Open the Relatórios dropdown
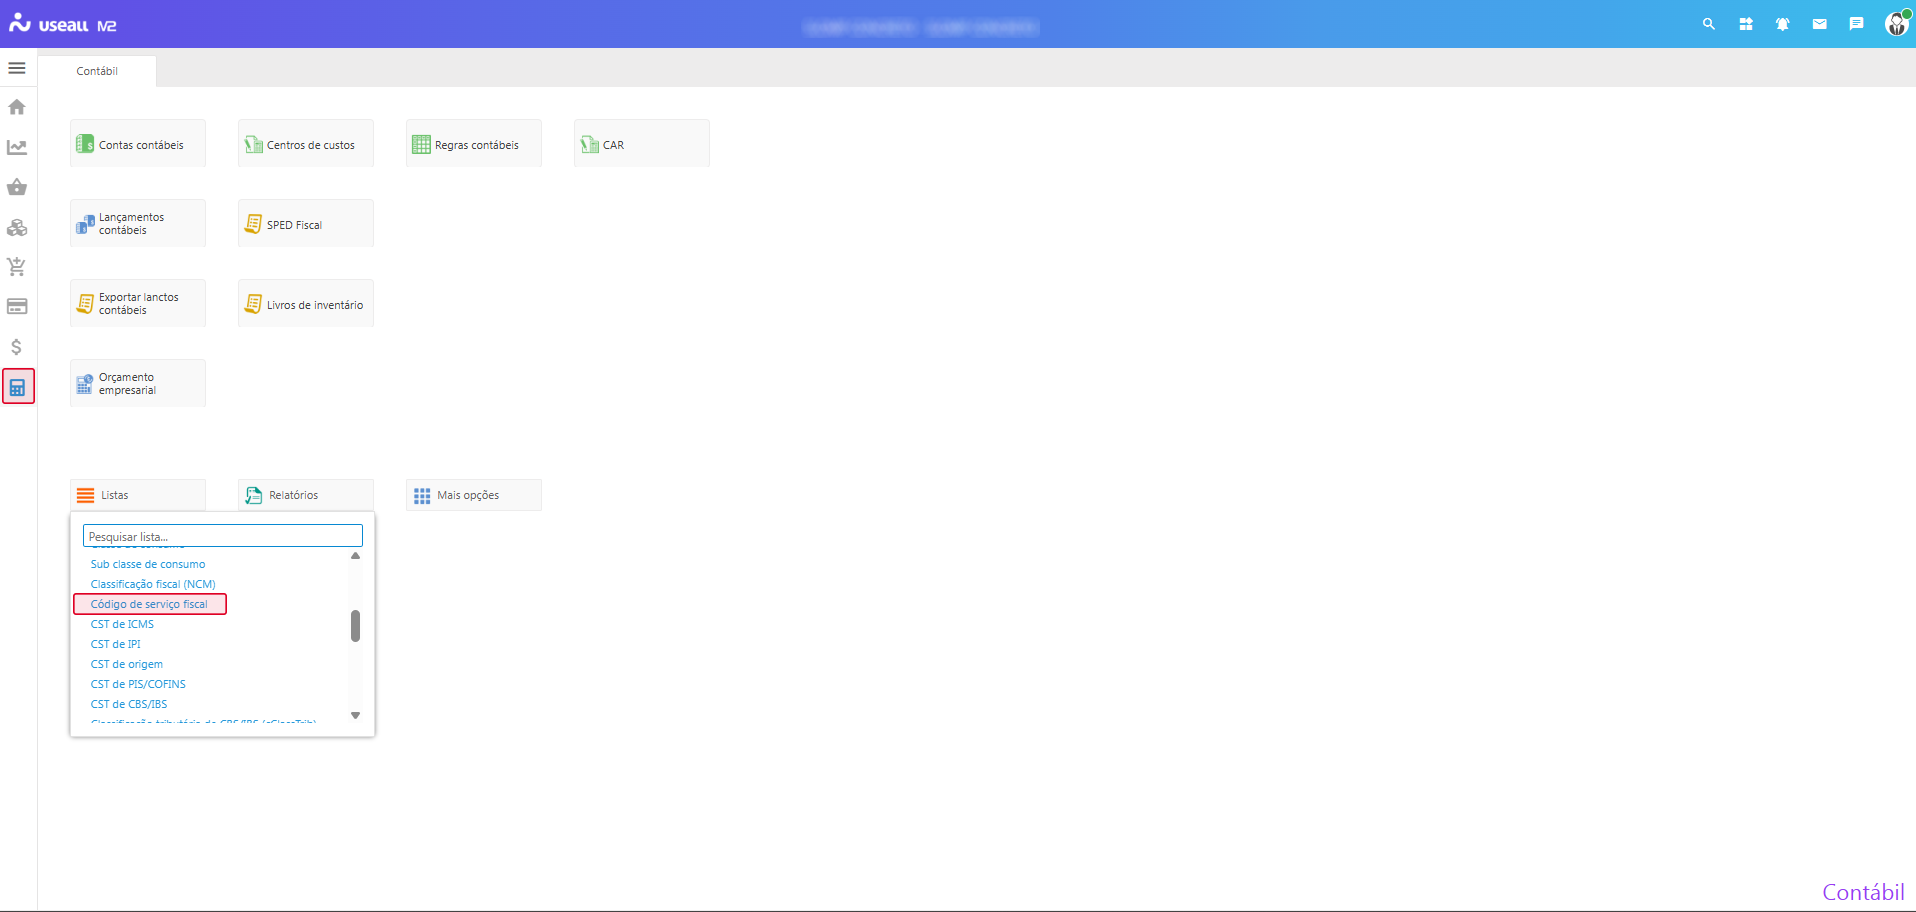This screenshot has height=912, width=1916. [x=306, y=495]
